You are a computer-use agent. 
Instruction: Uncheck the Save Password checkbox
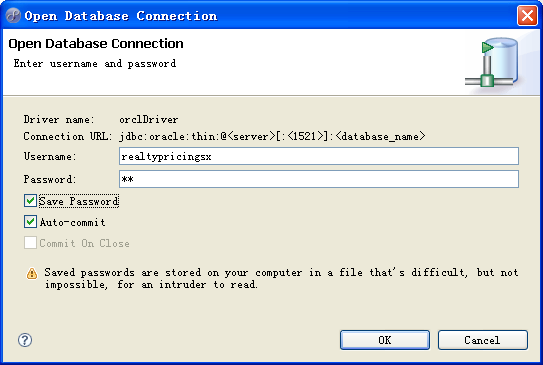pos(30,201)
